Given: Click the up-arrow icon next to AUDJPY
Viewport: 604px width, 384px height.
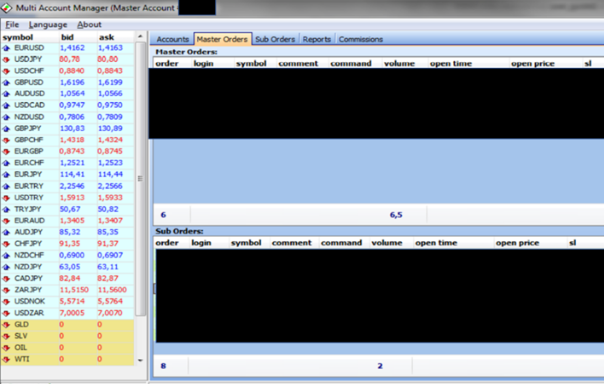Looking at the screenshot, I should 6,232.
